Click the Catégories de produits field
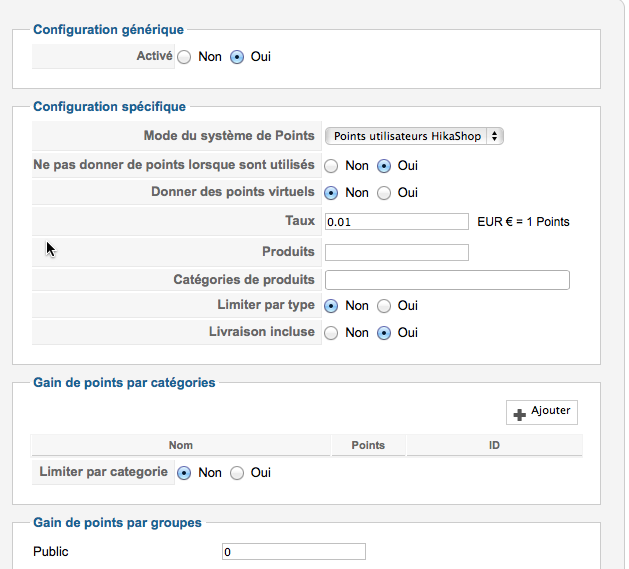 (x=447, y=280)
